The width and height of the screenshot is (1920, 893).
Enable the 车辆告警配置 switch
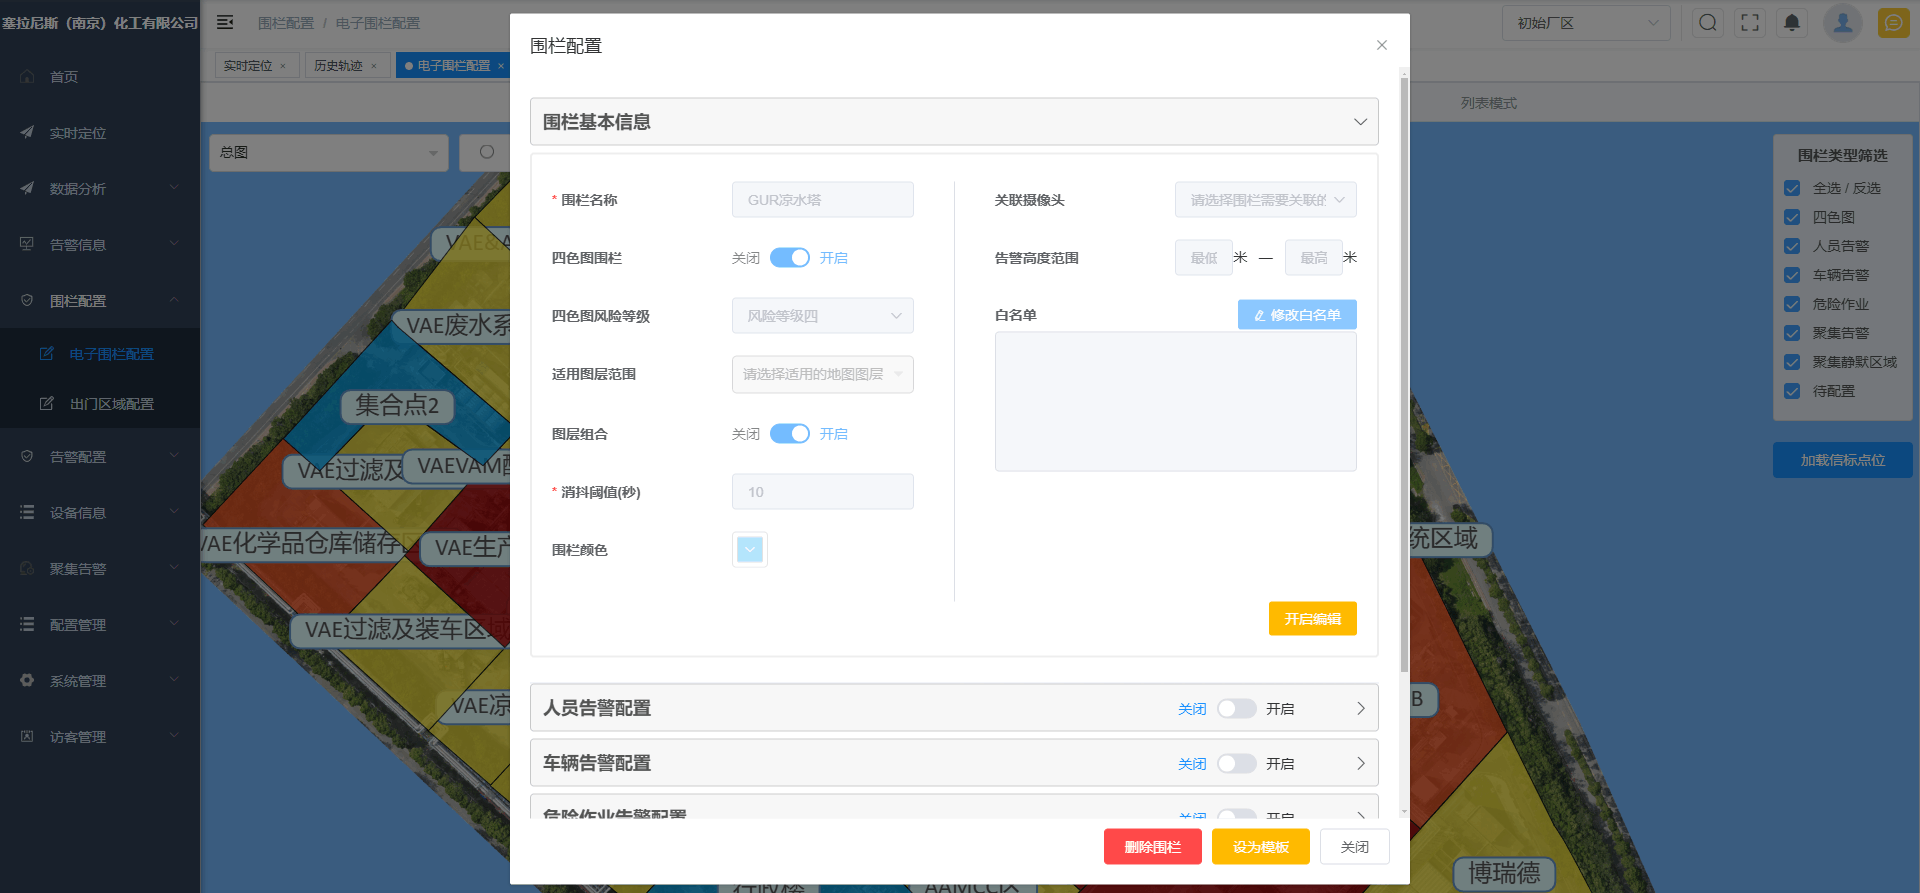(1237, 764)
